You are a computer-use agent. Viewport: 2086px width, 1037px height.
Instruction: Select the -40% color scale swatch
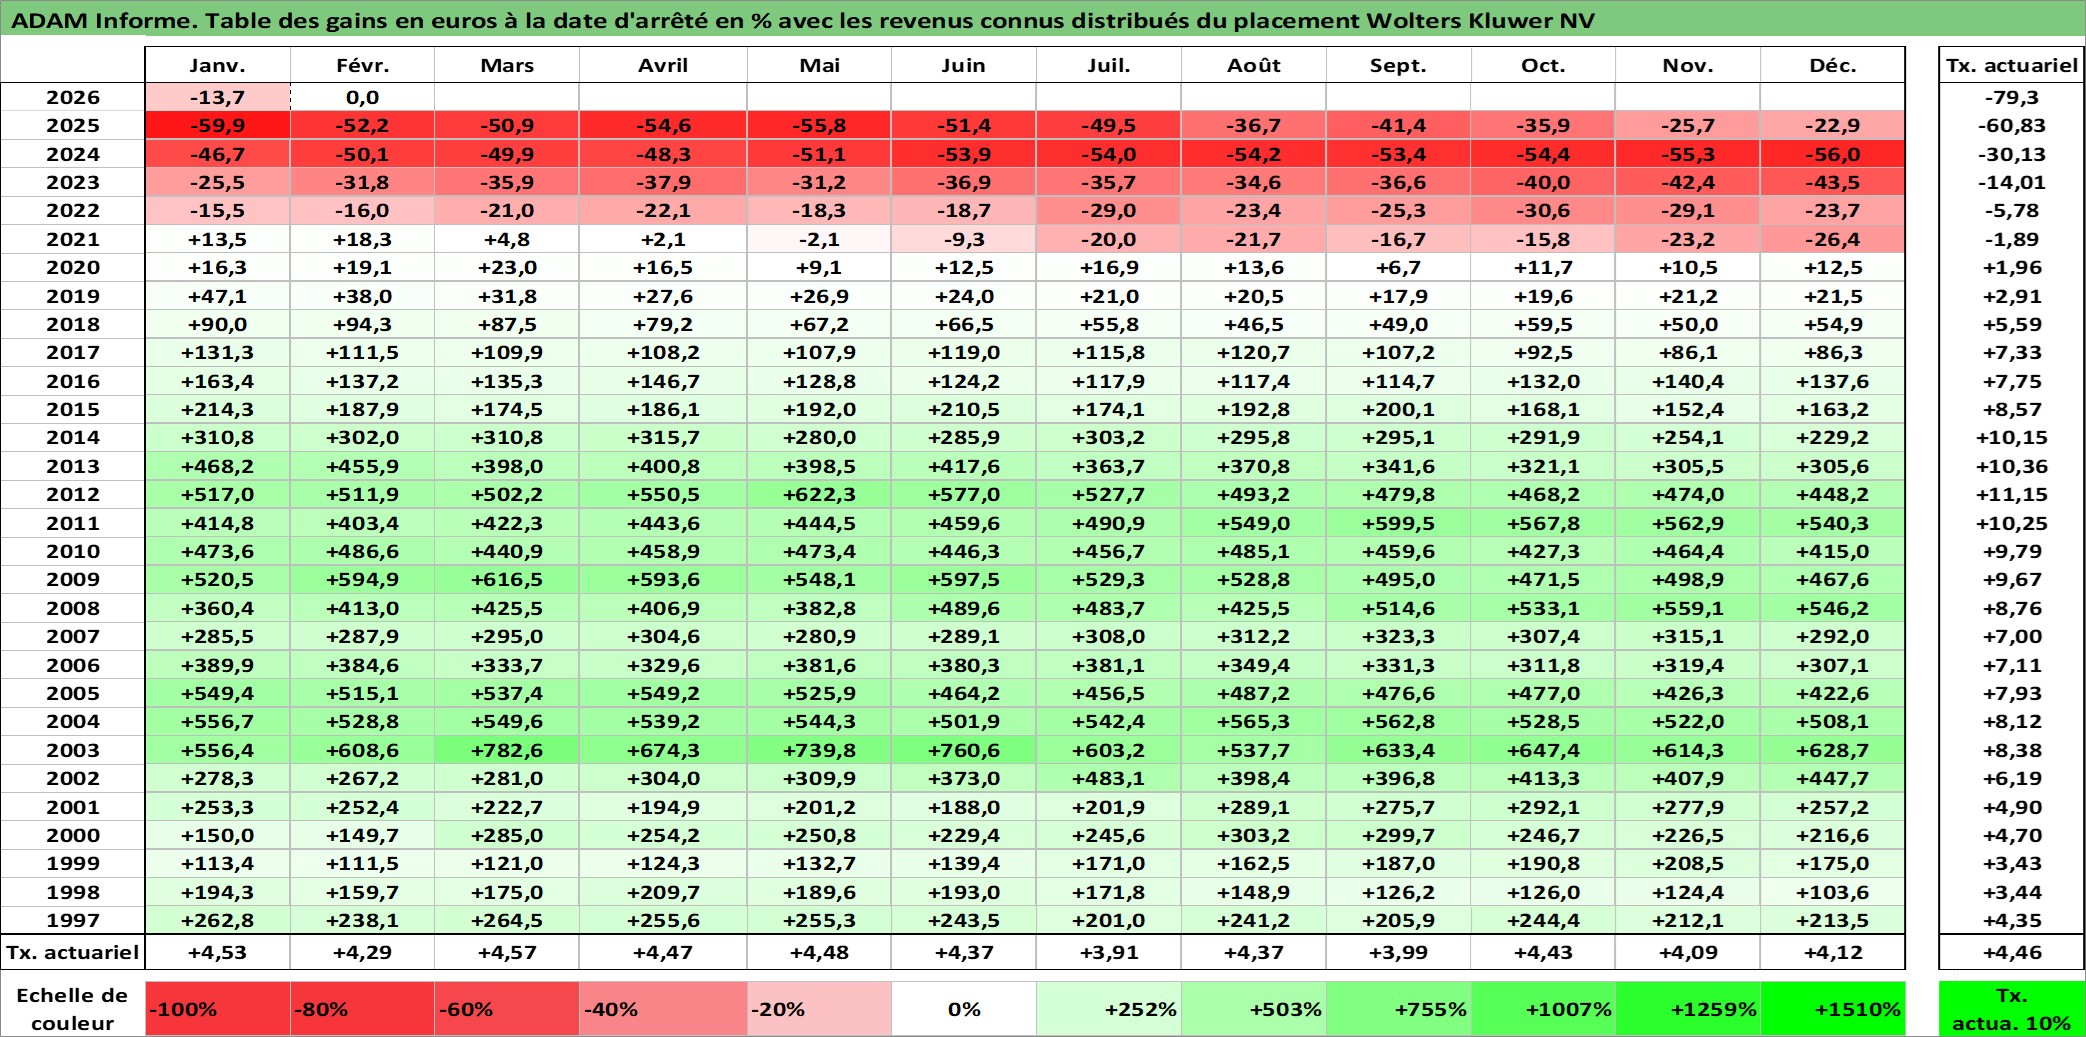(663, 1009)
